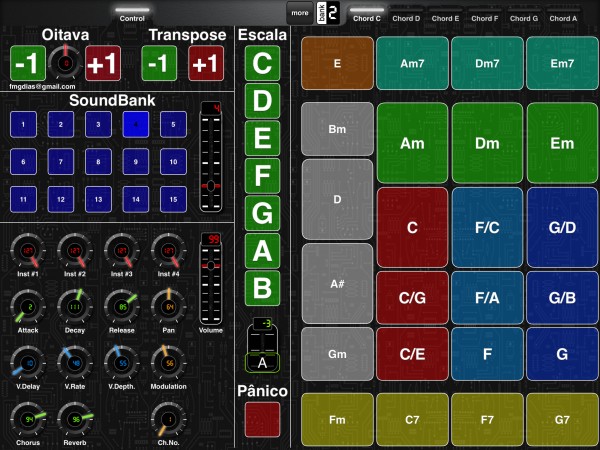Set Escala scale to F
The height and width of the screenshot is (450, 600).
(262, 176)
